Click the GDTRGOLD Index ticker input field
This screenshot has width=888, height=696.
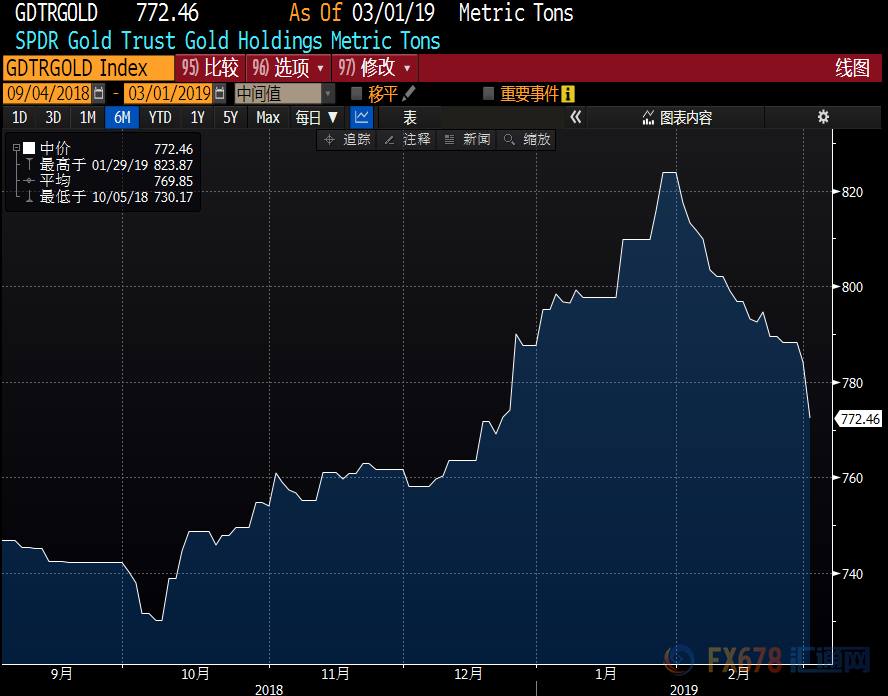click(87, 68)
